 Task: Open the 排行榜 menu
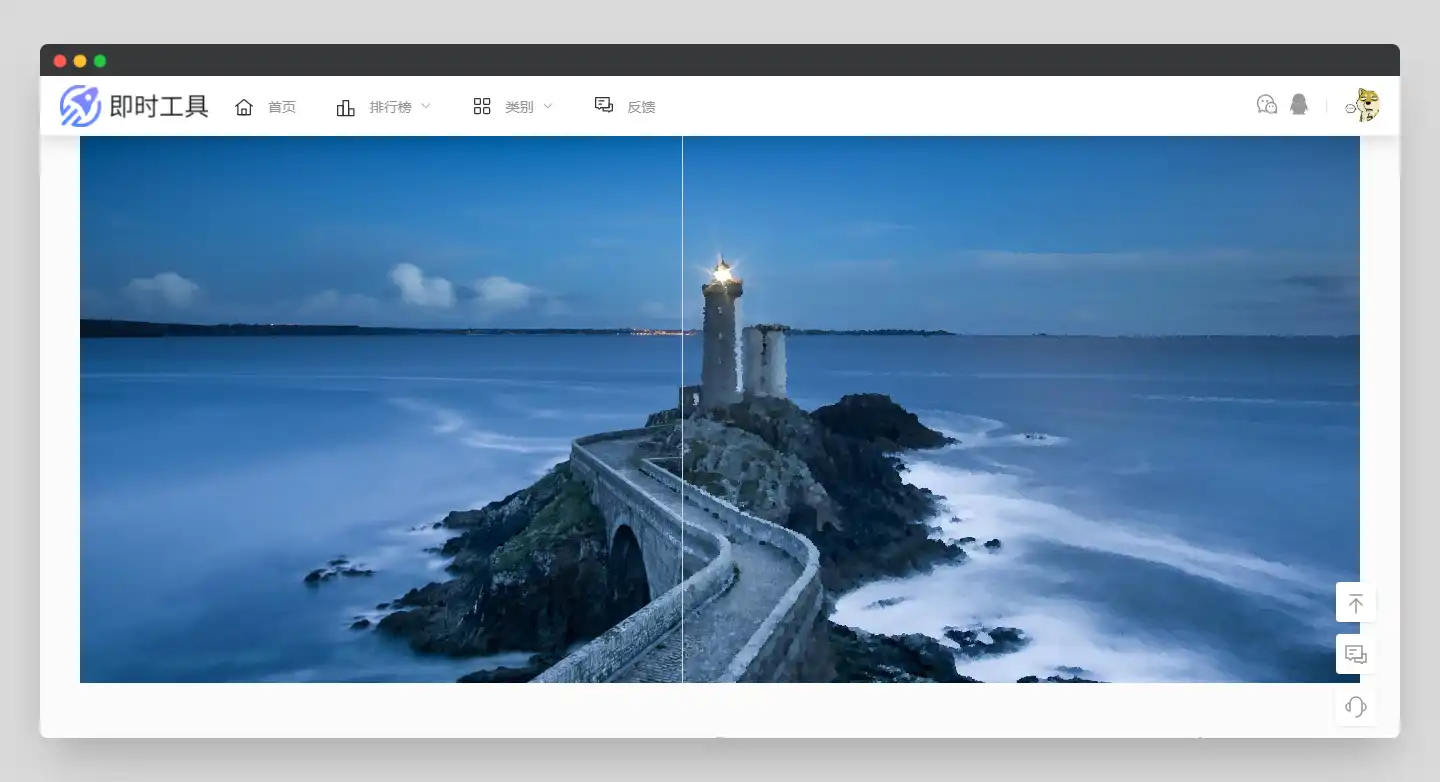coord(390,107)
